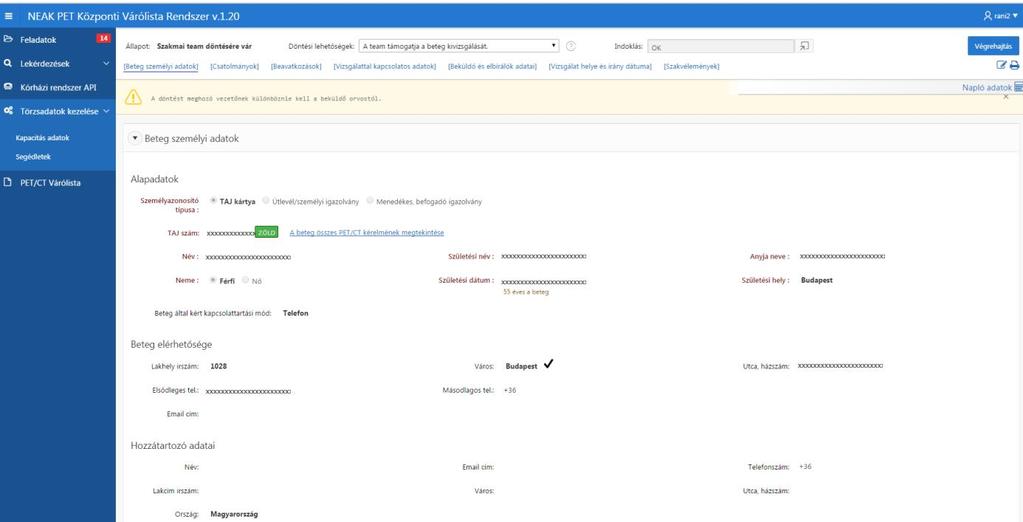This screenshot has width=1023, height=522.
Task: Click the Indoklás text field
Action: click(721, 47)
